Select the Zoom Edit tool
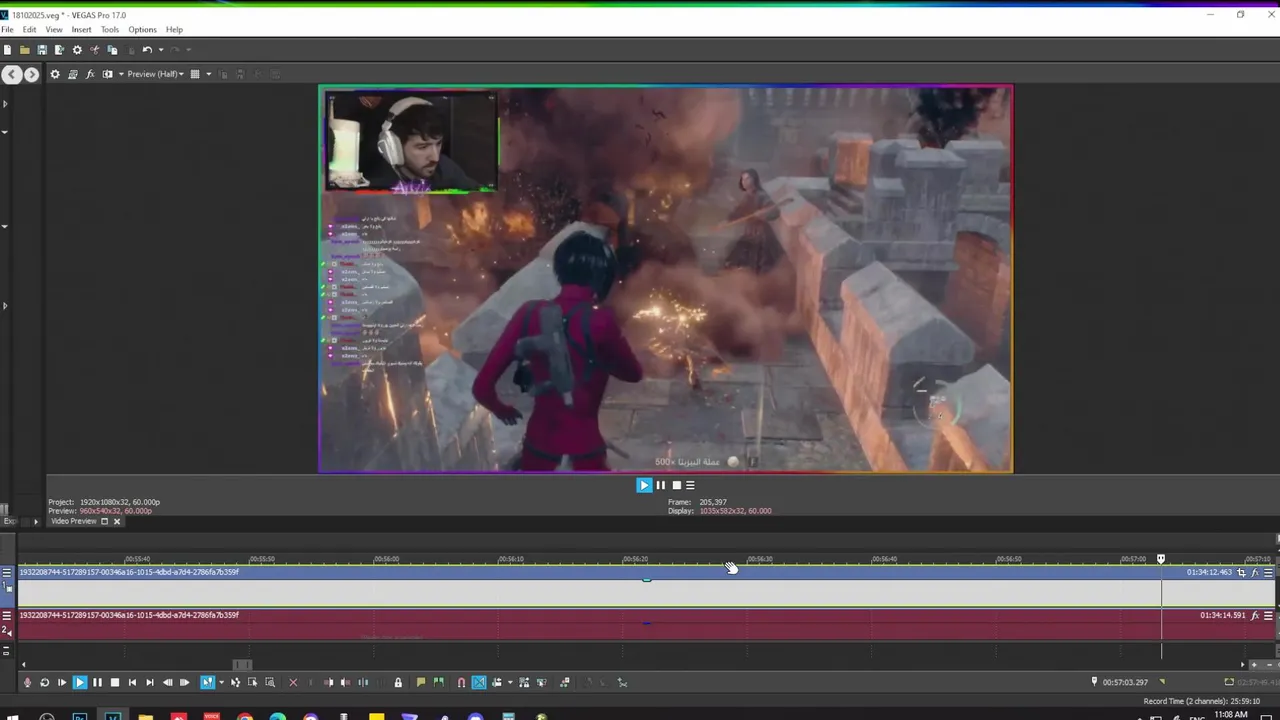The height and width of the screenshot is (720, 1280). [270, 682]
